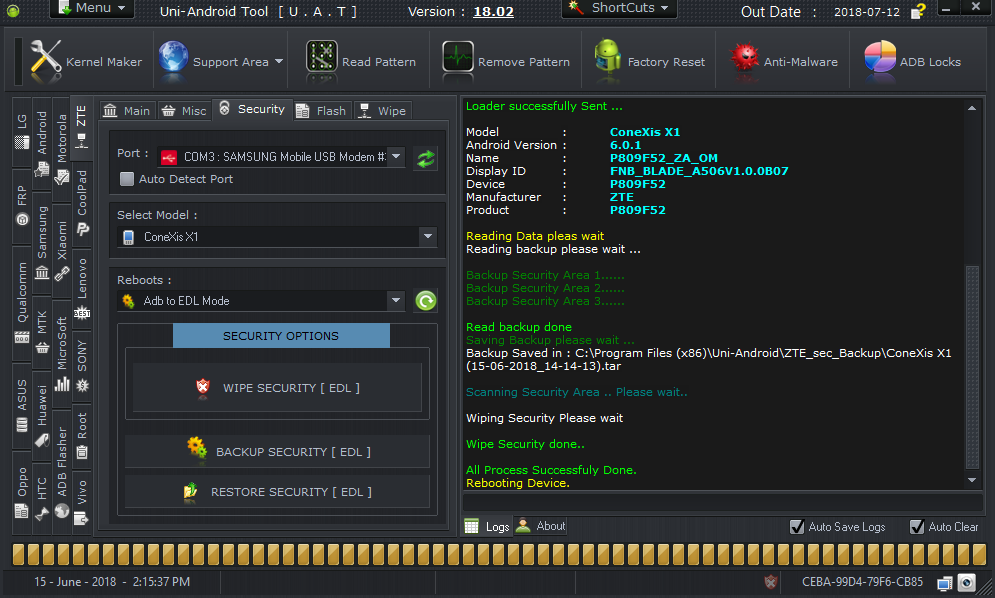The image size is (995, 598).
Task: Click the SECURITY OPTIONS header
Action: tap(281, 335)
